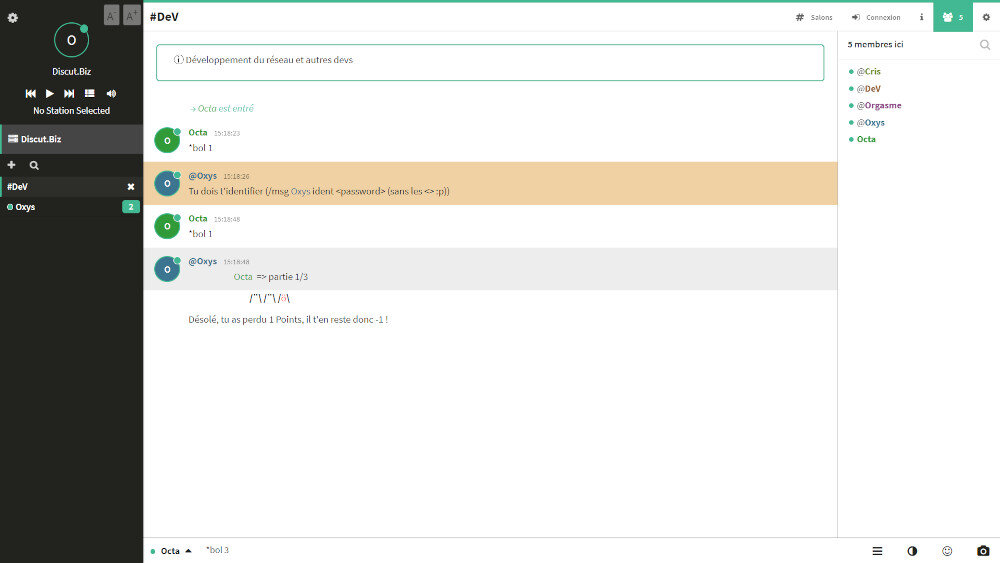Open the emoji picker

[x=947, y=551]
